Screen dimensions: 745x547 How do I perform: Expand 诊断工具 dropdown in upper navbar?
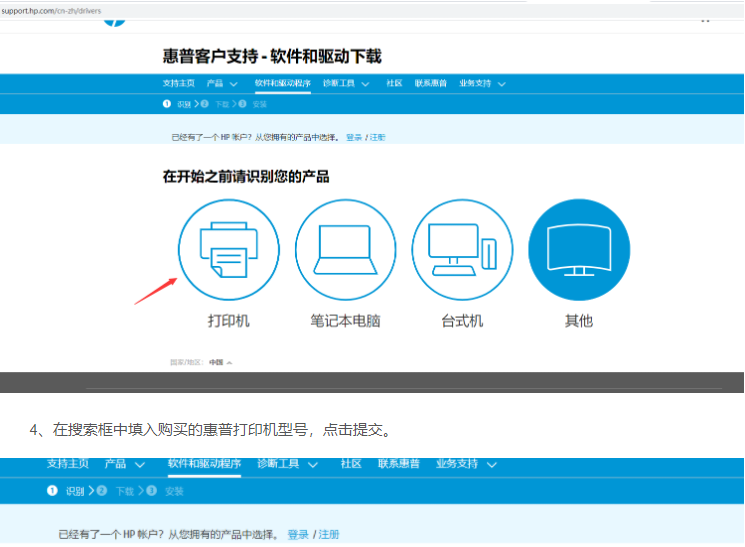tap(346, 83)
